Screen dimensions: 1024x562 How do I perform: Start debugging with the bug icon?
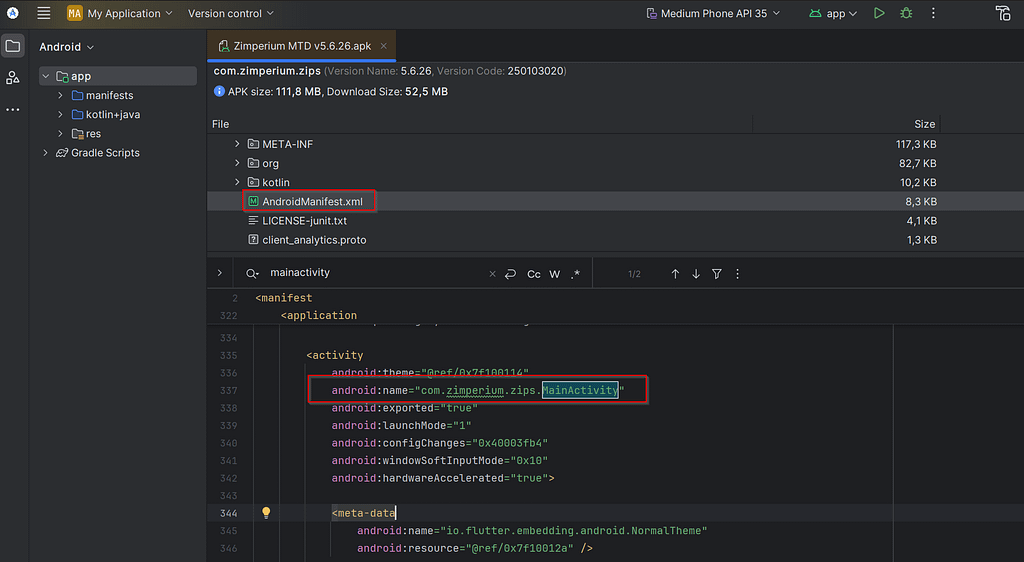(x=906, y=13)
